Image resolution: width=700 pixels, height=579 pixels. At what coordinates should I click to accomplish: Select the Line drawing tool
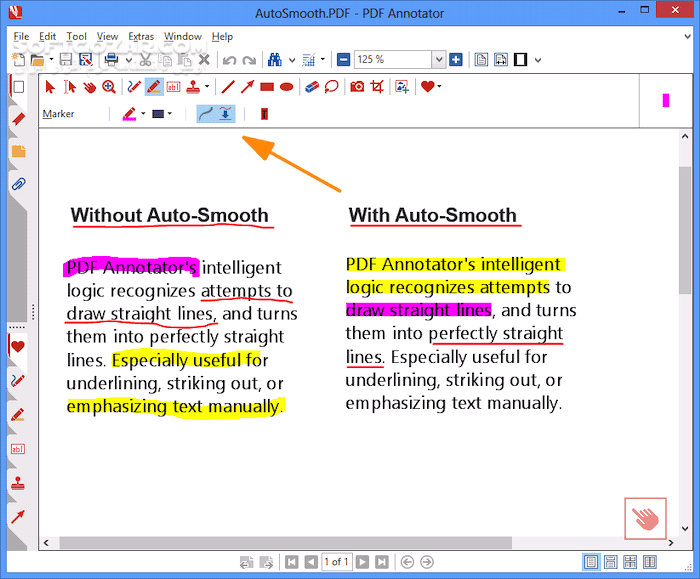pos(228,87)
